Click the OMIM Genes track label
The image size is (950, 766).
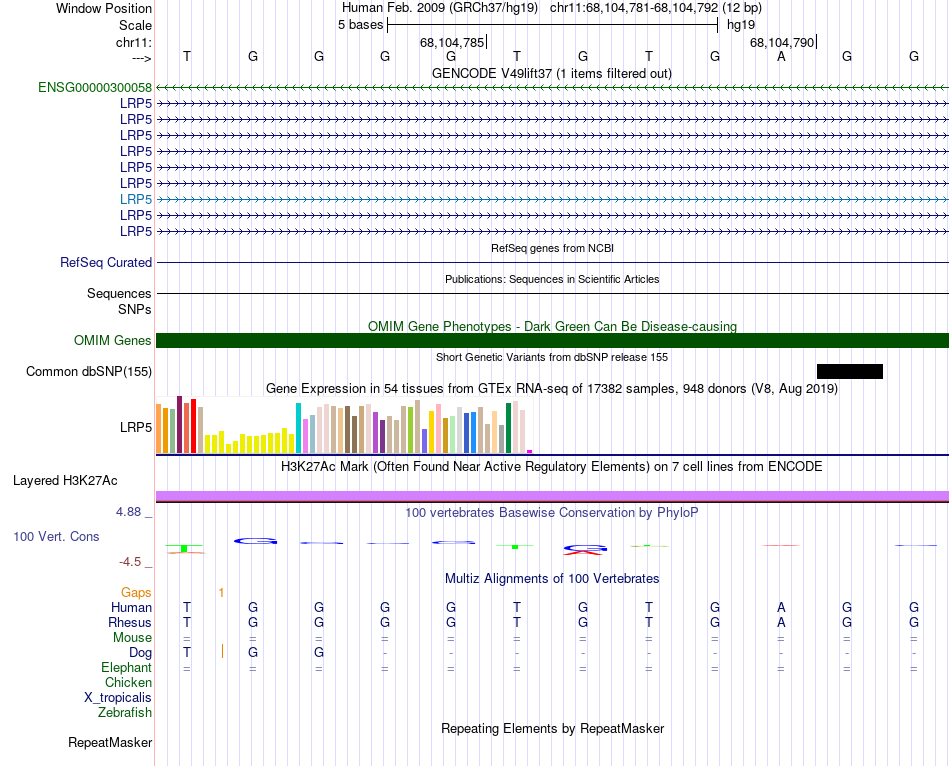point(113,341)
